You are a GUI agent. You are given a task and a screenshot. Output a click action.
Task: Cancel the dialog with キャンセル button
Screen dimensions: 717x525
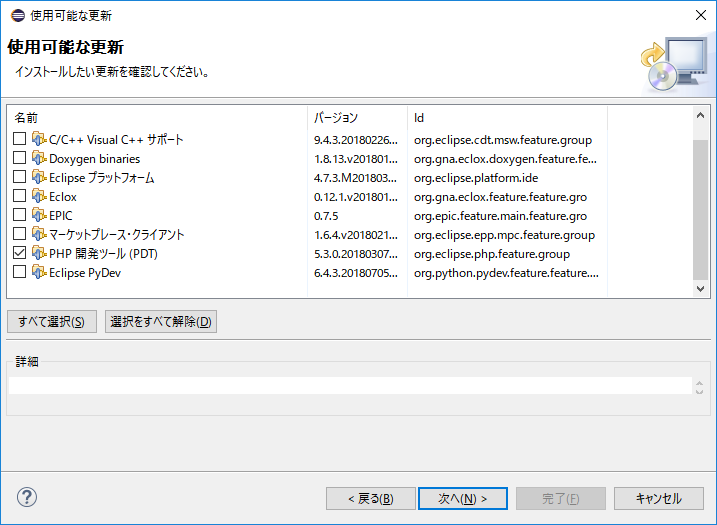[x=659, y=498]
